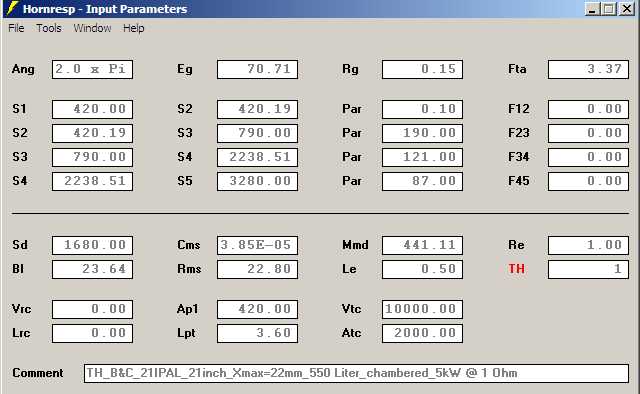The height and width of the screenshot is (394, 640).
Task: Click the F12 input field
Action: 588,109
